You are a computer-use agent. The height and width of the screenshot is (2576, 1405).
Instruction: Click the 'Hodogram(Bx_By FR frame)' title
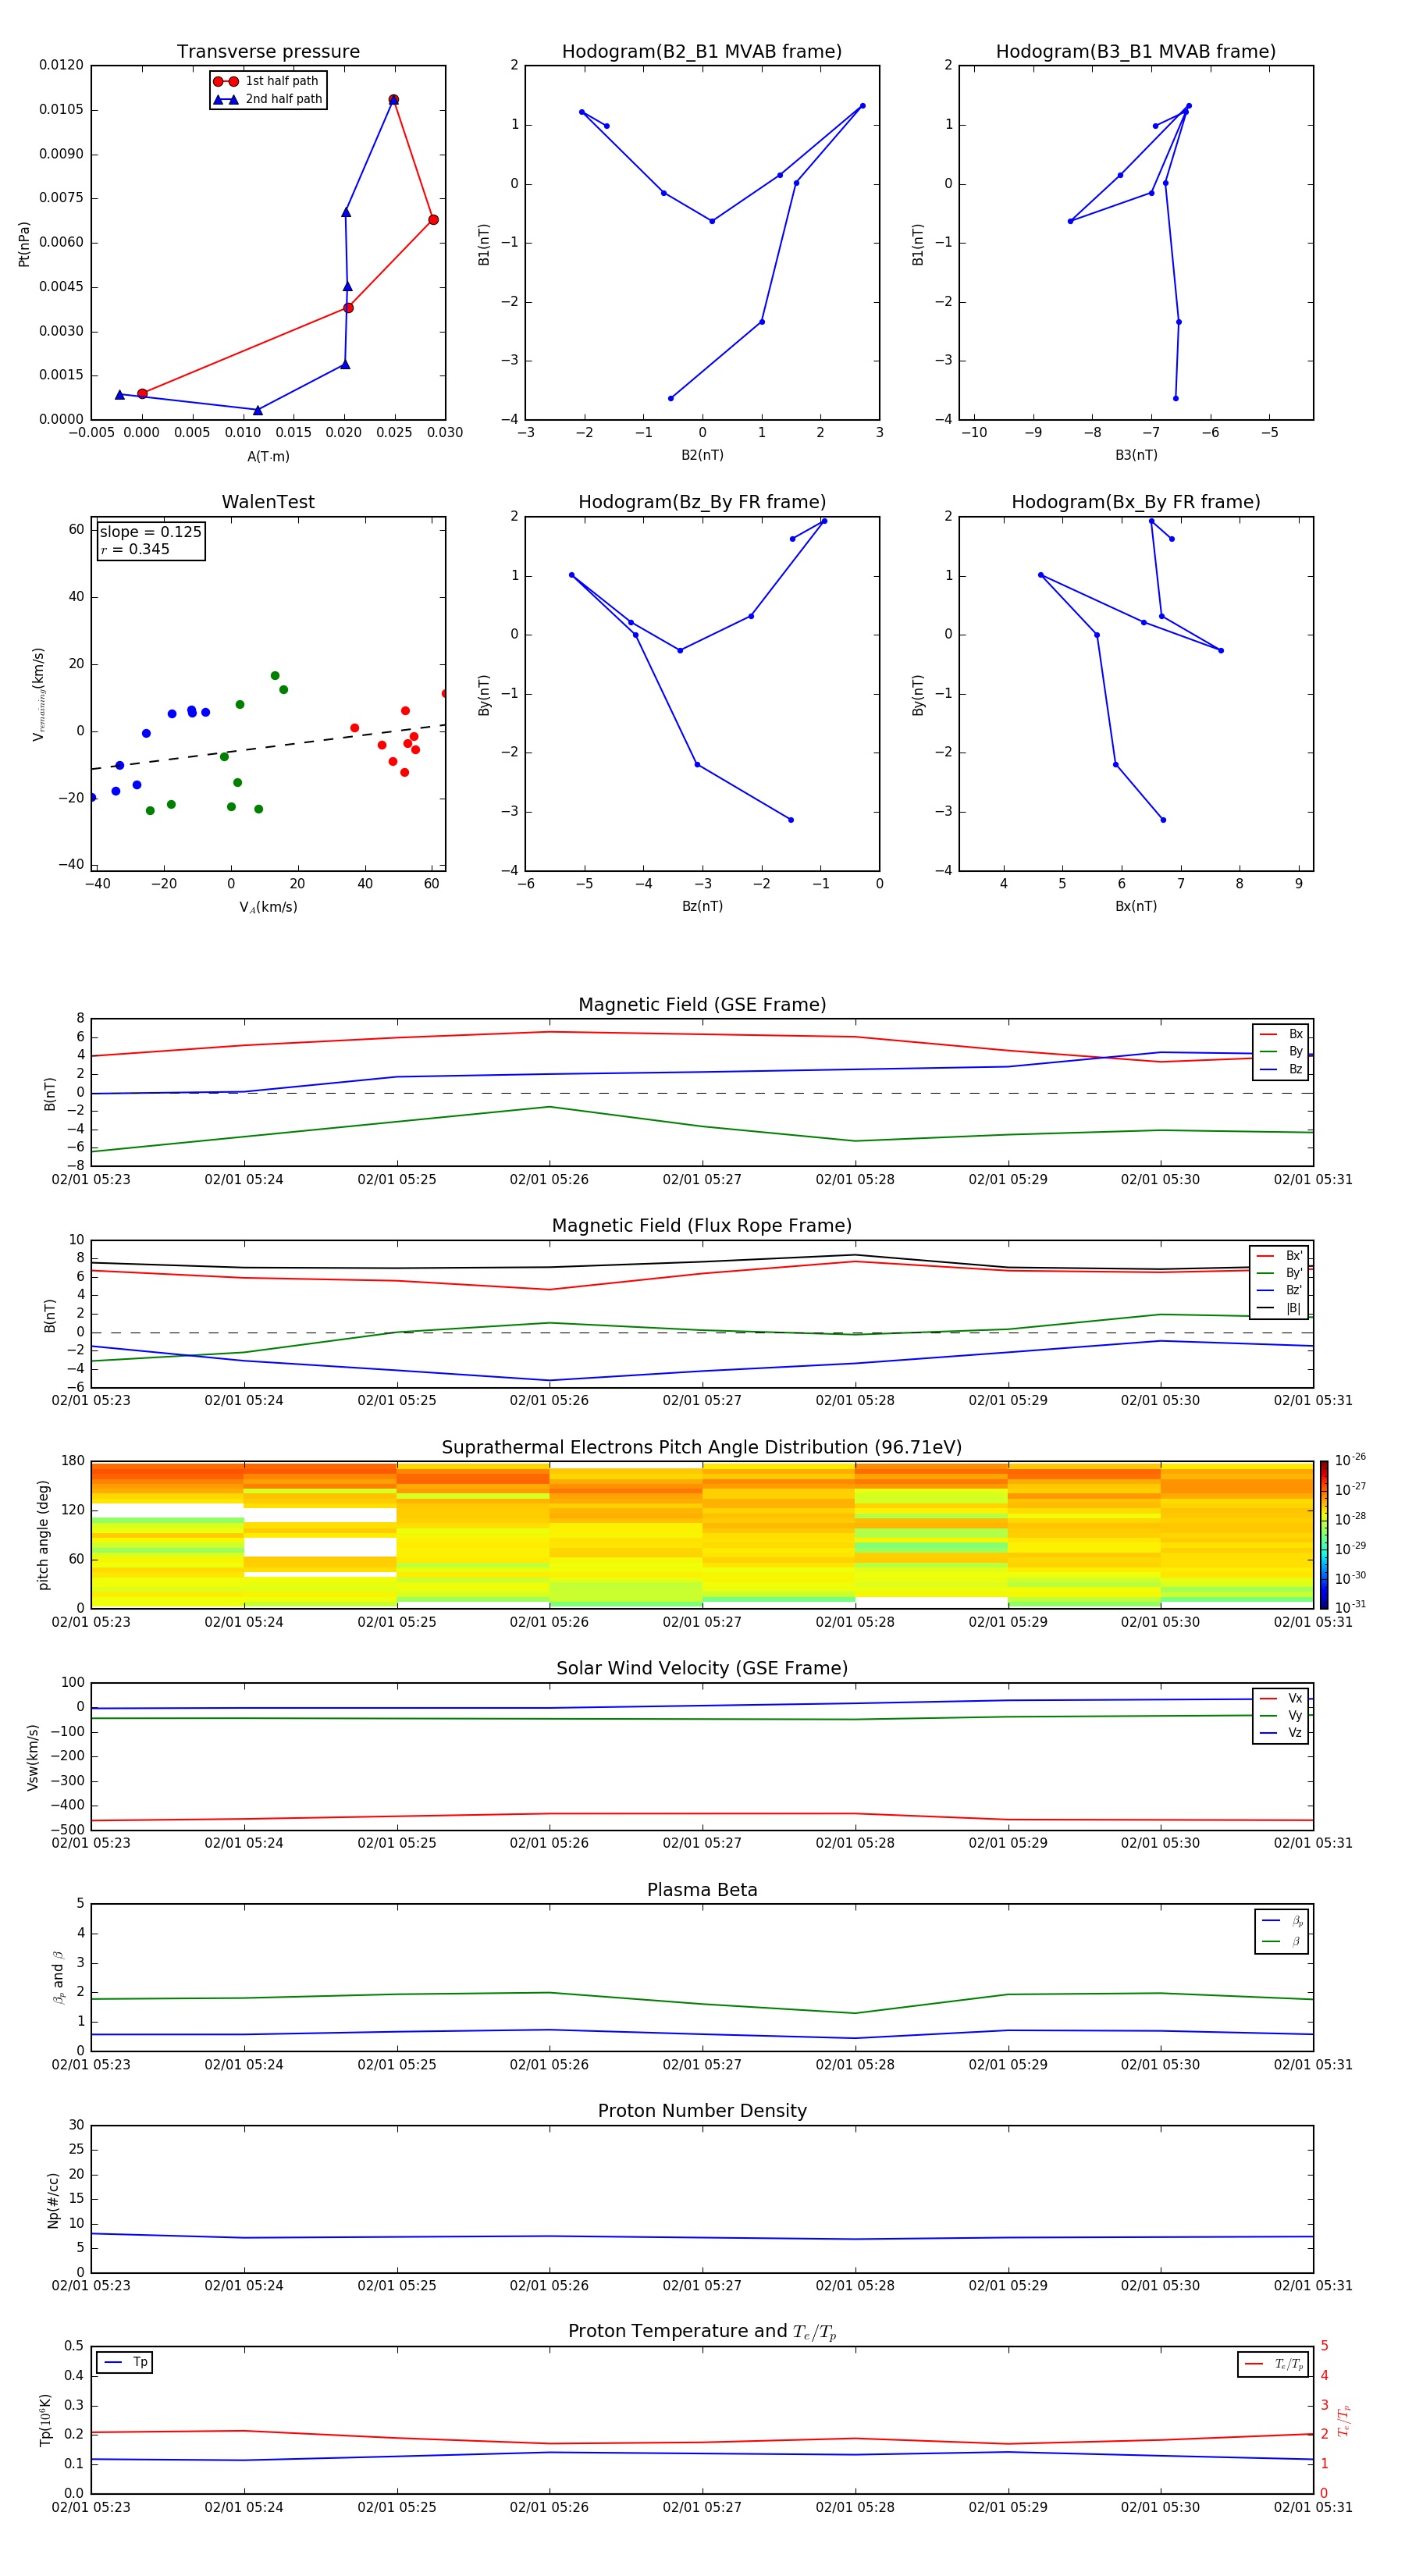pyautogui.click(x=1136, y=502)
